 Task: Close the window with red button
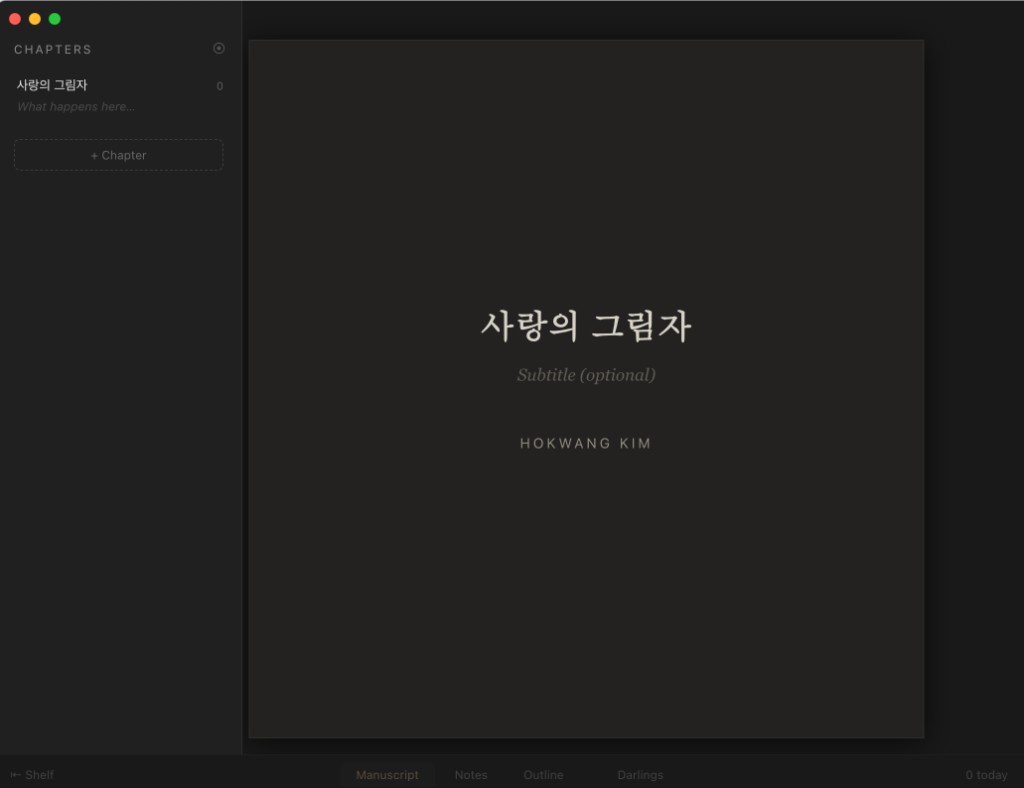click(15, 19)
